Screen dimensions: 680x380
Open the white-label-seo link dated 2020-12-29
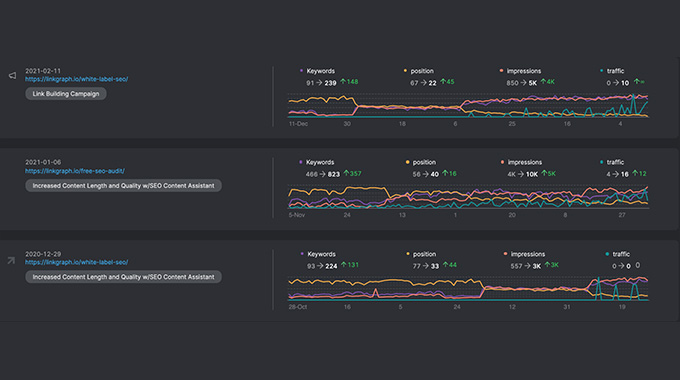click(76, 262)
